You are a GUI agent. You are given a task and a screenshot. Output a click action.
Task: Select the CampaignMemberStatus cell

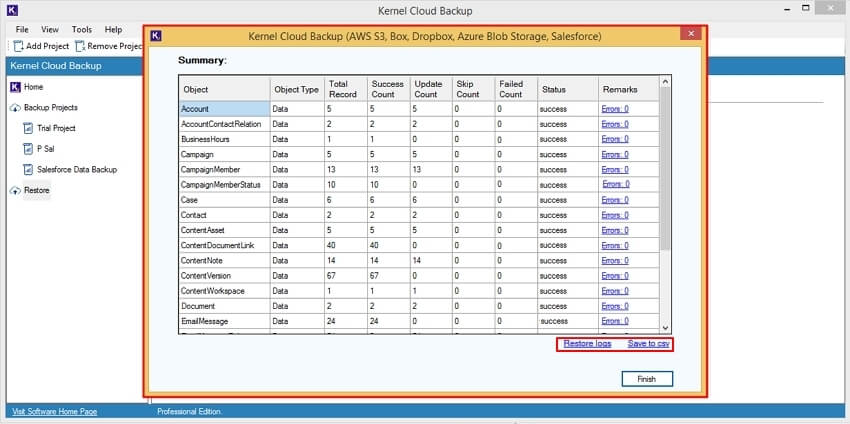(x=224, y=185)
